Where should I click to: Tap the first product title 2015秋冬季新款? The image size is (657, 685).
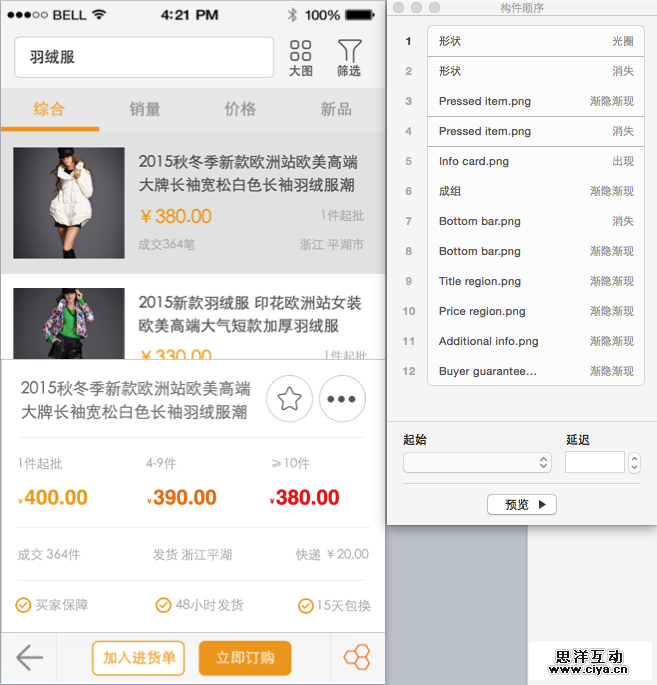click(248, 173)
